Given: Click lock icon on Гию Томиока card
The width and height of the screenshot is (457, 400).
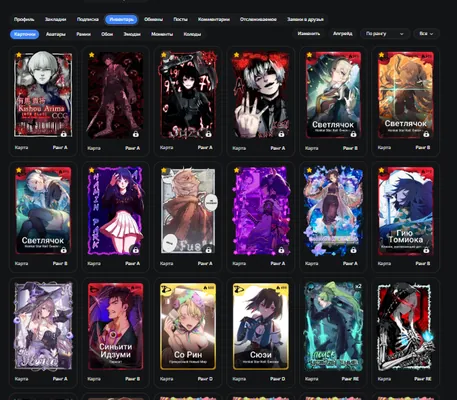Looking at the screenshot, I should (426, 250).
